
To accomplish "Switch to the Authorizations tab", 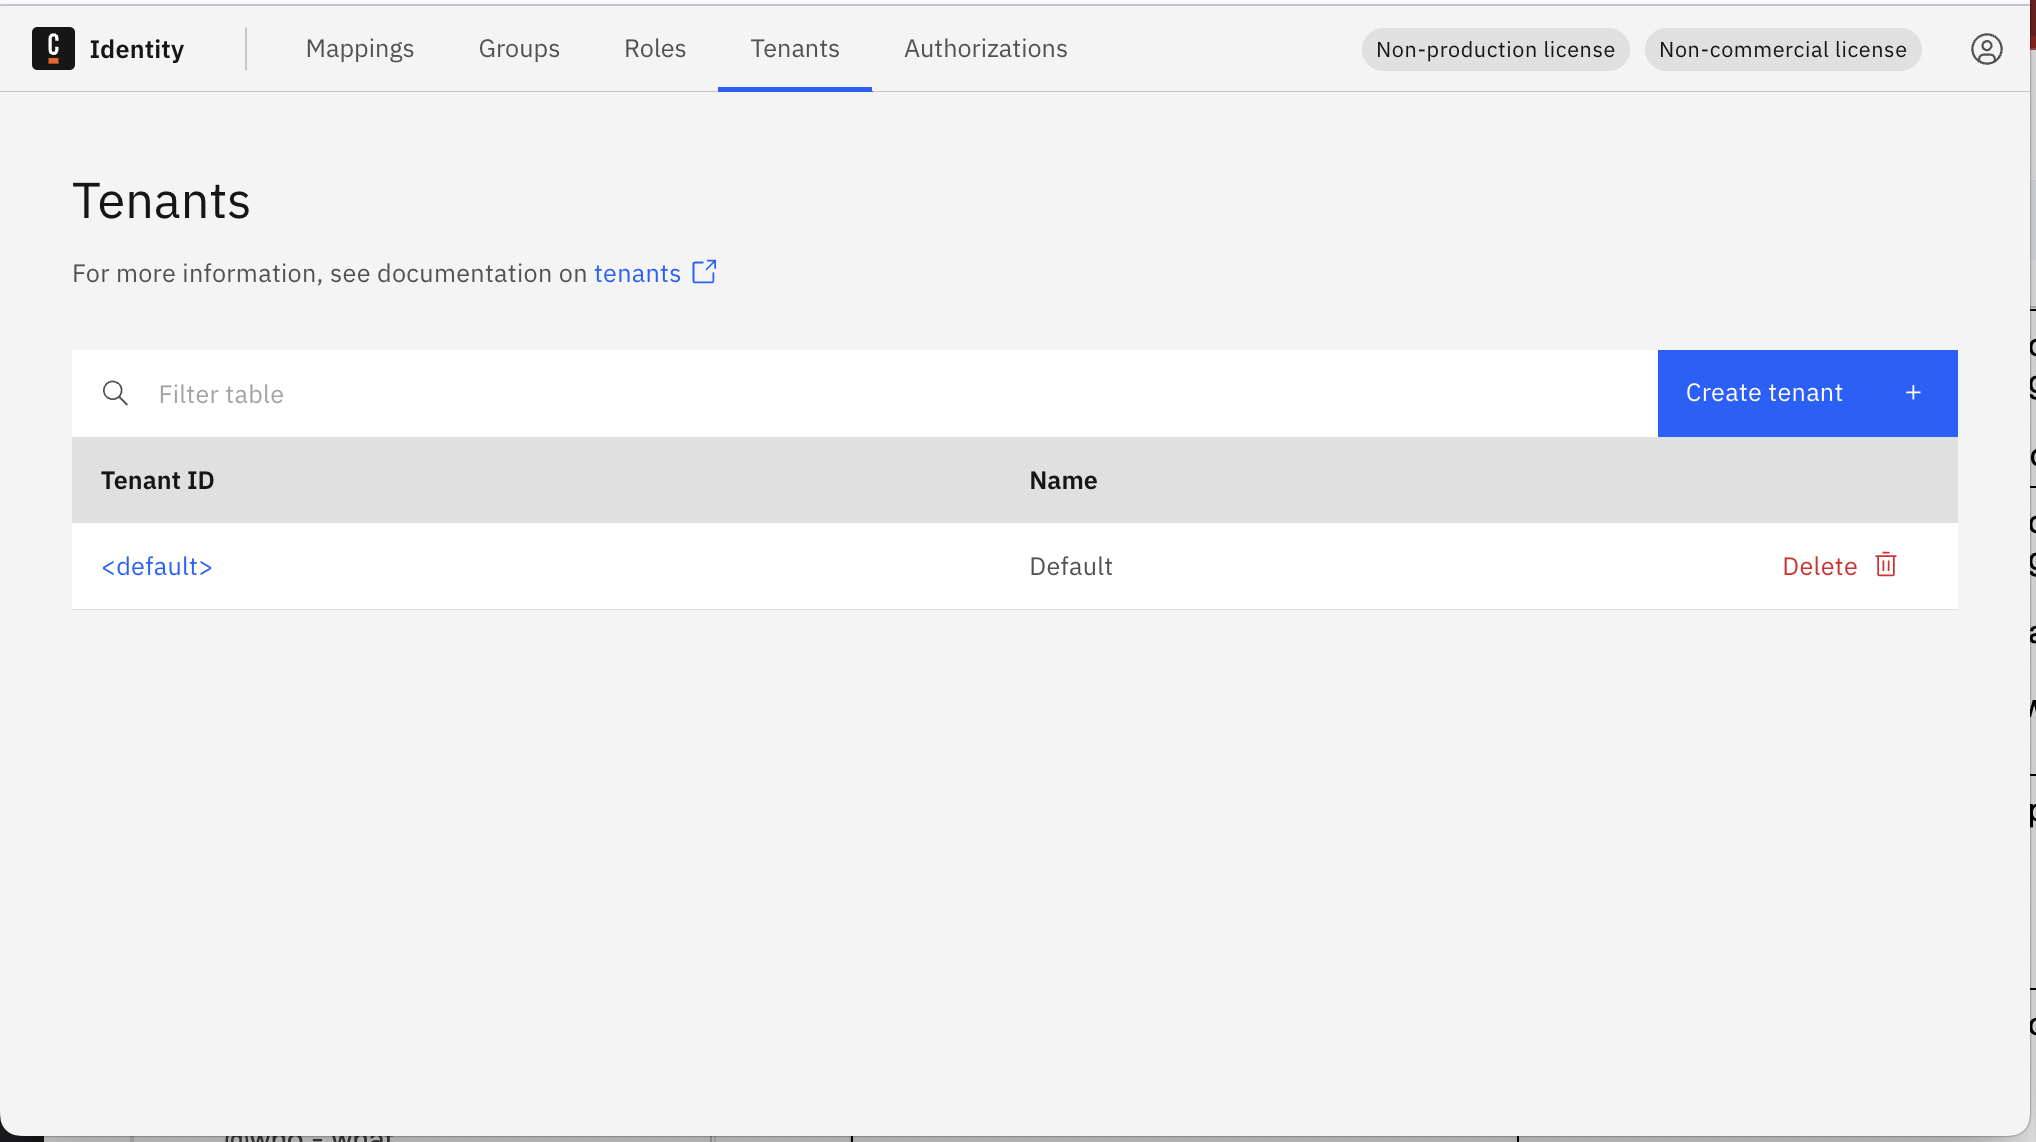I will (x=985, y=48).
